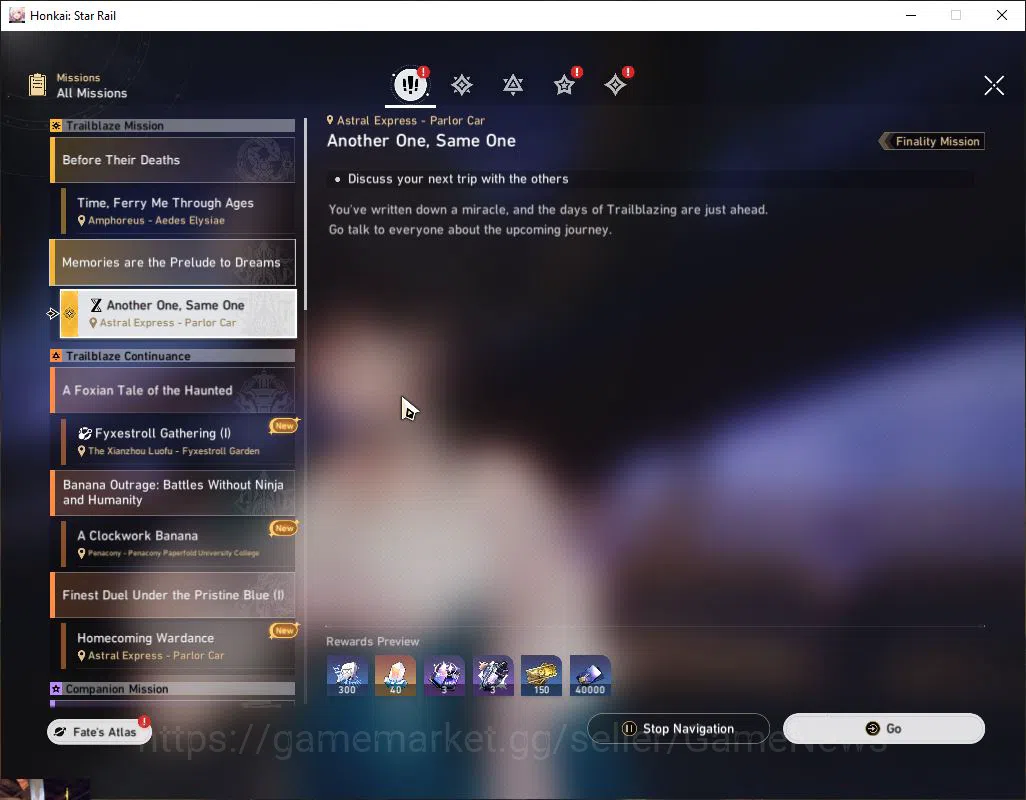Select the Homecoming Wardance mission
The image size is (1026, 800).
178,646
